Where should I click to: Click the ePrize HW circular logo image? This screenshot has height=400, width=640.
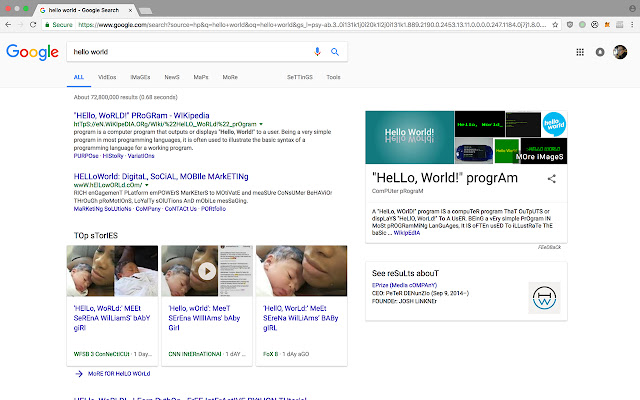point(544,298)
